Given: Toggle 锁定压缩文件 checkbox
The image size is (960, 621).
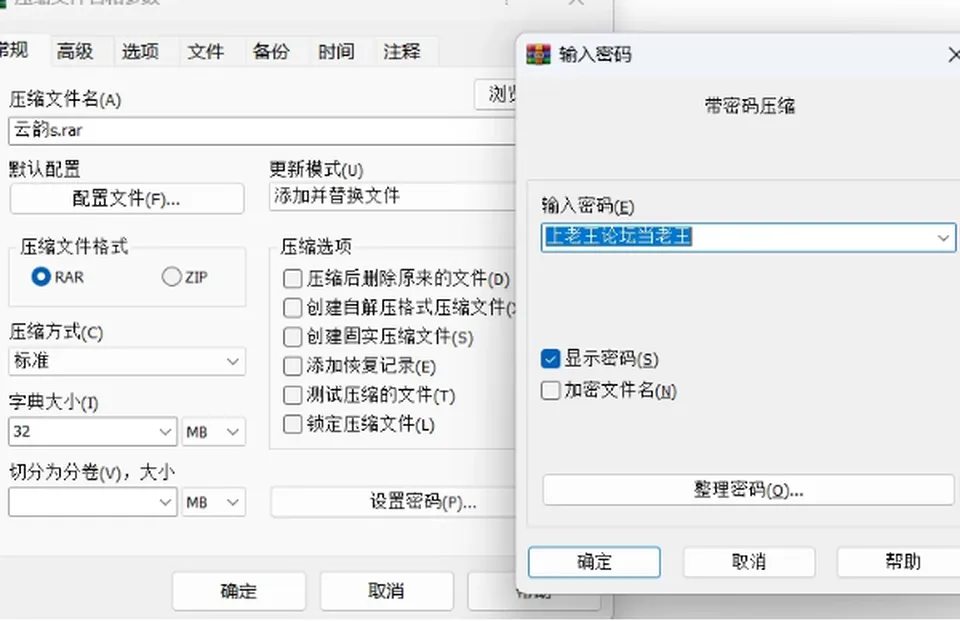Looking at the screenshot, I should 293,424.
